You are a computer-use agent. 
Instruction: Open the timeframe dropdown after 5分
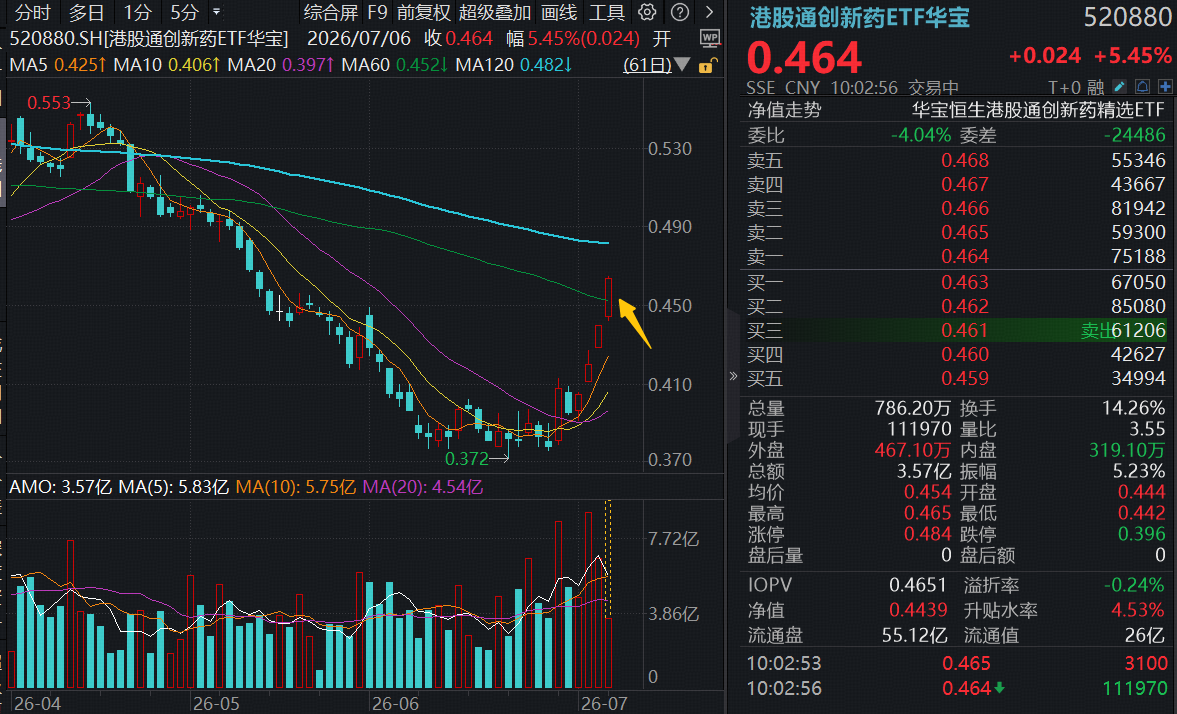[216, 12]
